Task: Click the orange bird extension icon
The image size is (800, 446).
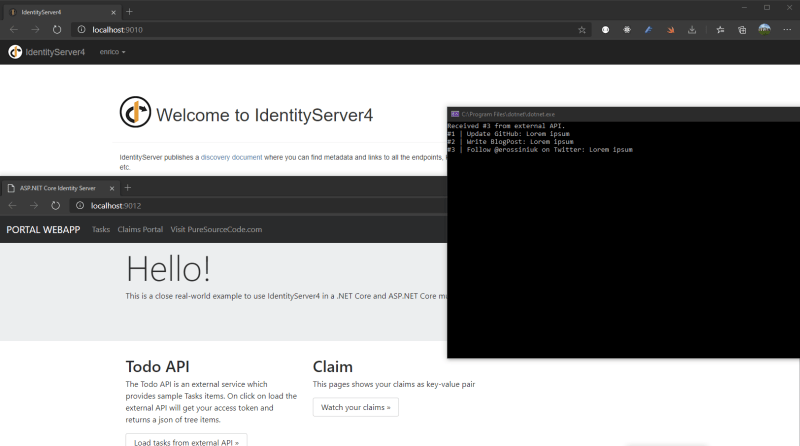Action: point(670,30)
